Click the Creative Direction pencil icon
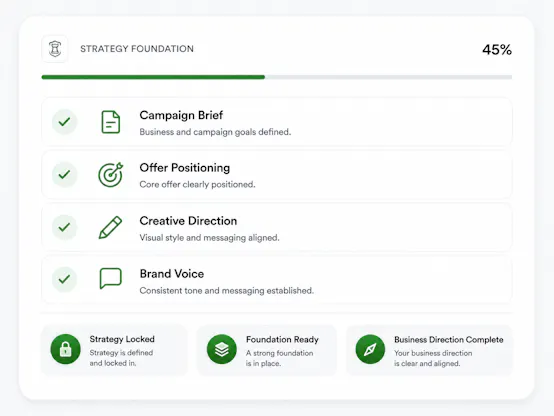This screenshot has width=554, height=416. (x=110, y=227)
